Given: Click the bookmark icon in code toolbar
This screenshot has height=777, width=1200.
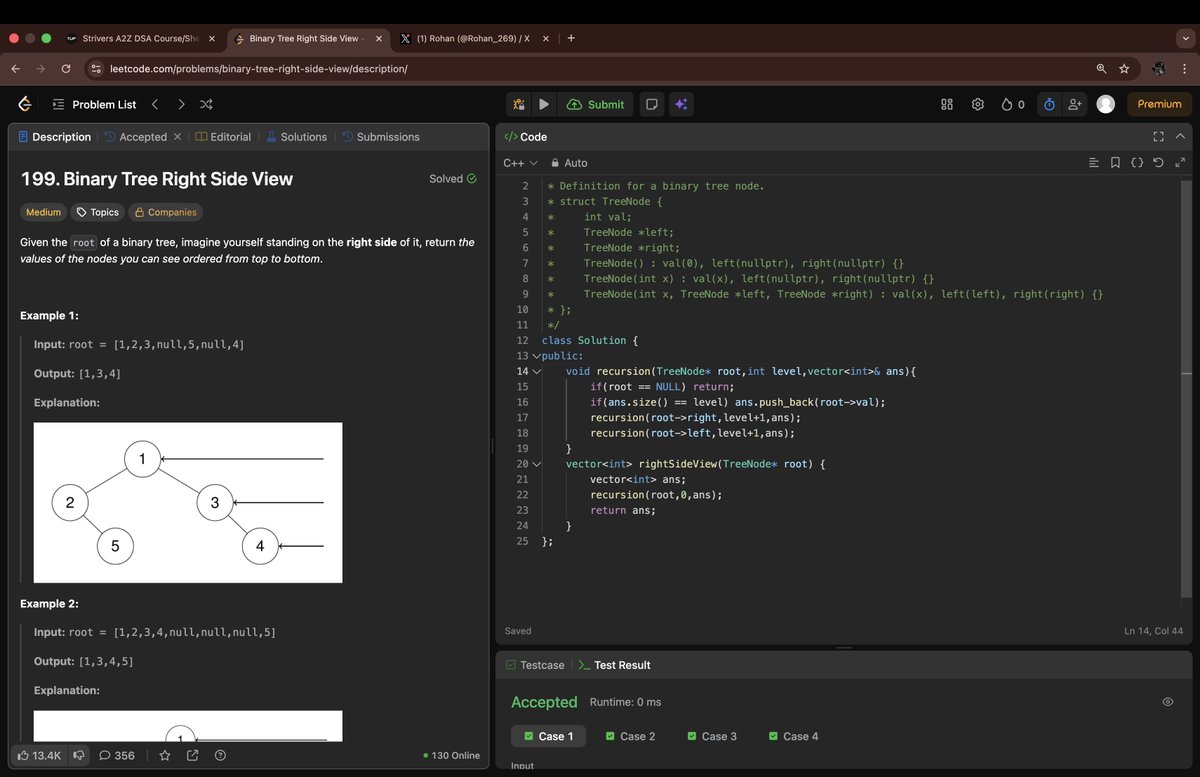Looking at the screenshot, I should point(1115,162).
